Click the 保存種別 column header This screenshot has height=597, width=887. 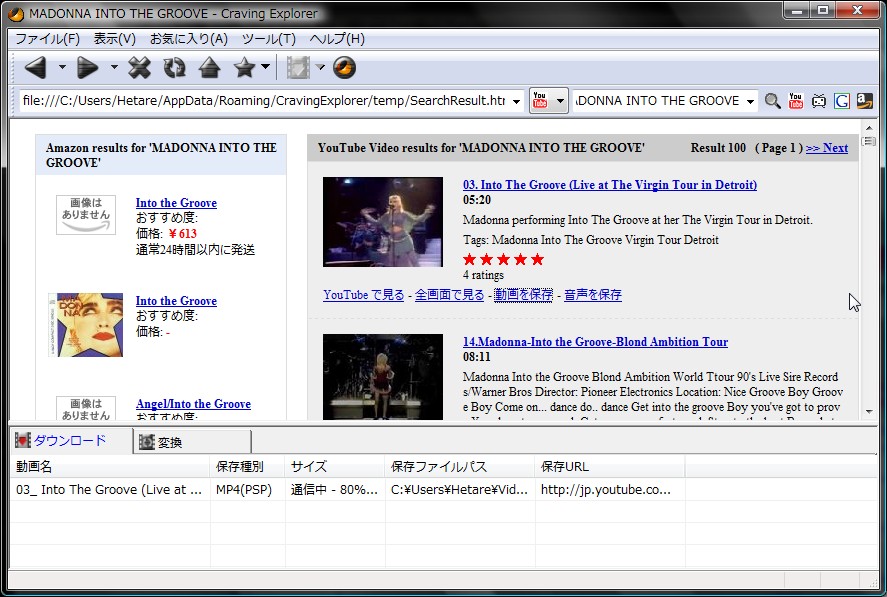coord(247,467)
